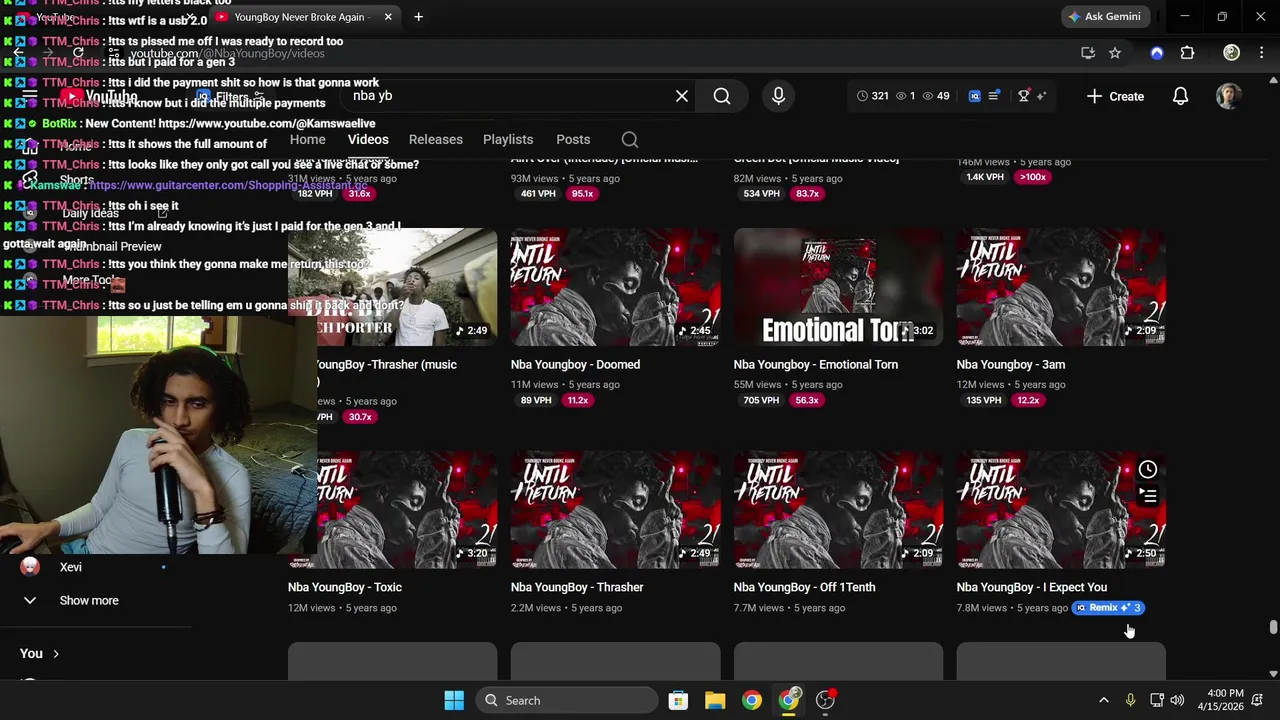Click the Create button
The height and width of the screenshot is (720, 1280).
click(1115, 96)
